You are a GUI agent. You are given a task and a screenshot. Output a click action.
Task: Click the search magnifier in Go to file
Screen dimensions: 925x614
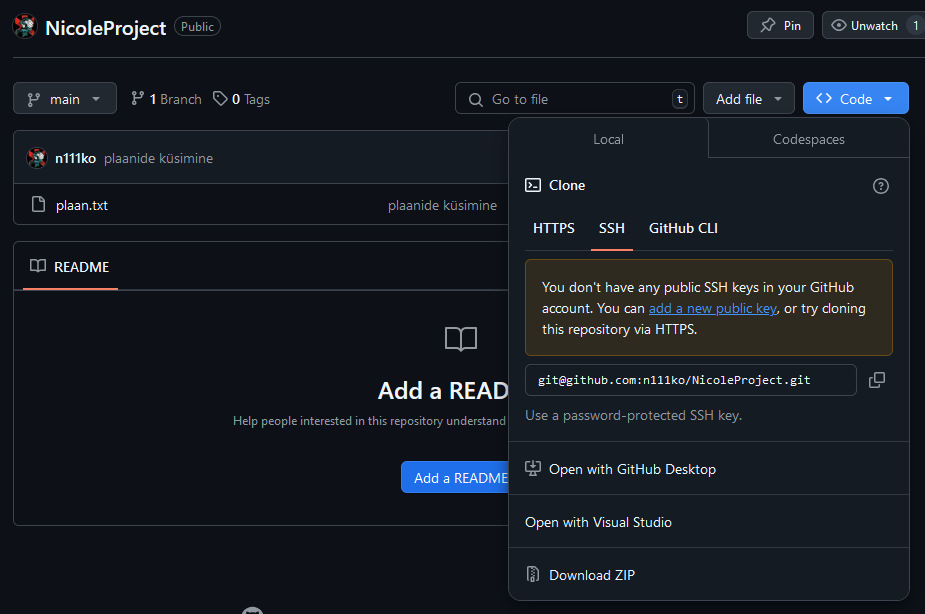475,99
